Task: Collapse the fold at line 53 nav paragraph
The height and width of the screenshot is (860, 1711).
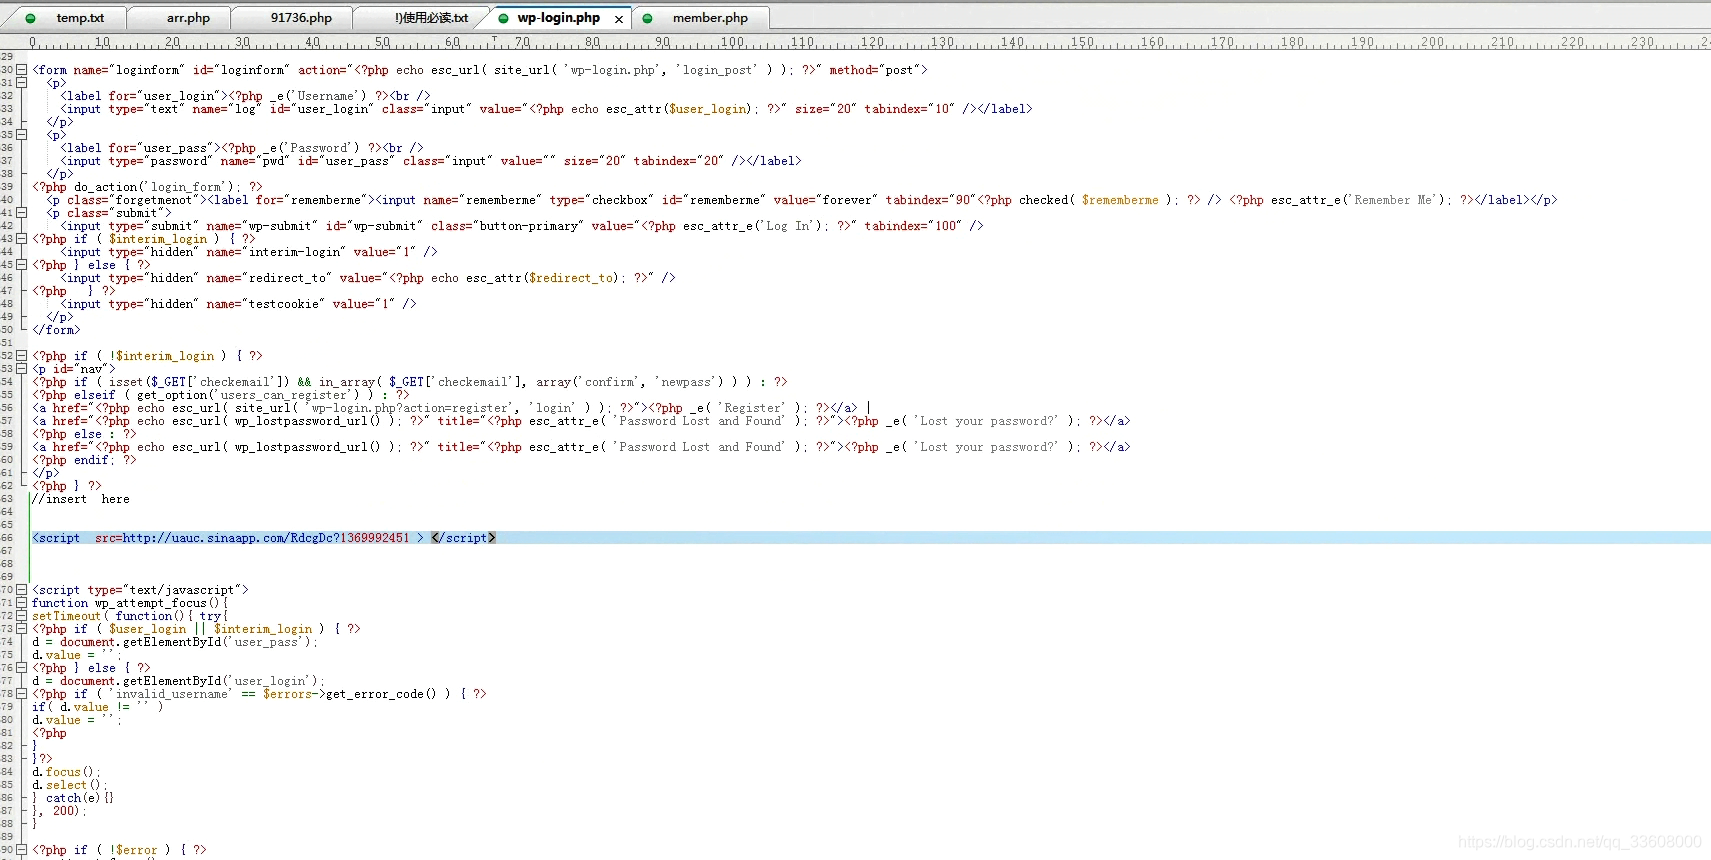Action: pos(21,369)
